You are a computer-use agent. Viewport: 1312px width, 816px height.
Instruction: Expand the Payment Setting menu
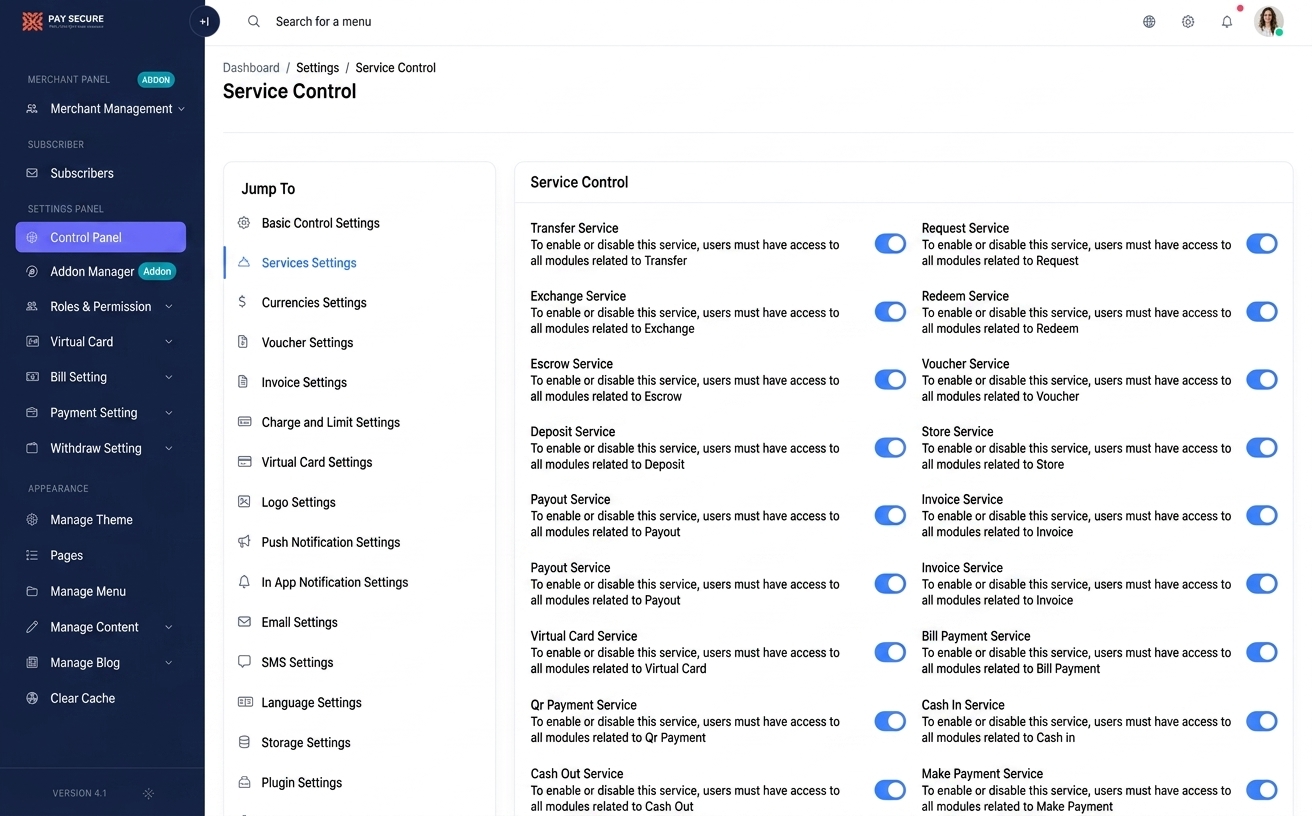100,412
